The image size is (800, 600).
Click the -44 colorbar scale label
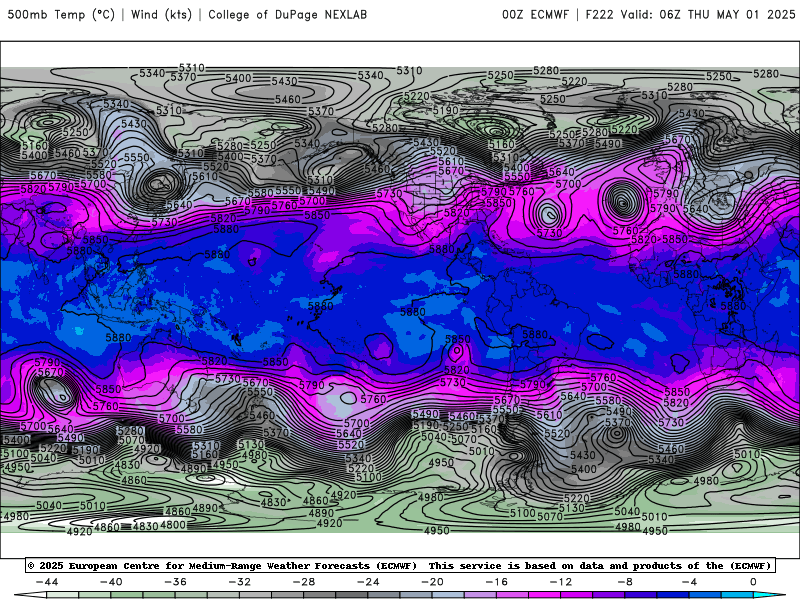point(47,582)
